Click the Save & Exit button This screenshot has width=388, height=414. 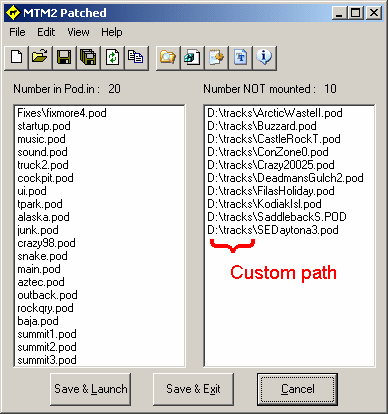tap(193, 389)
